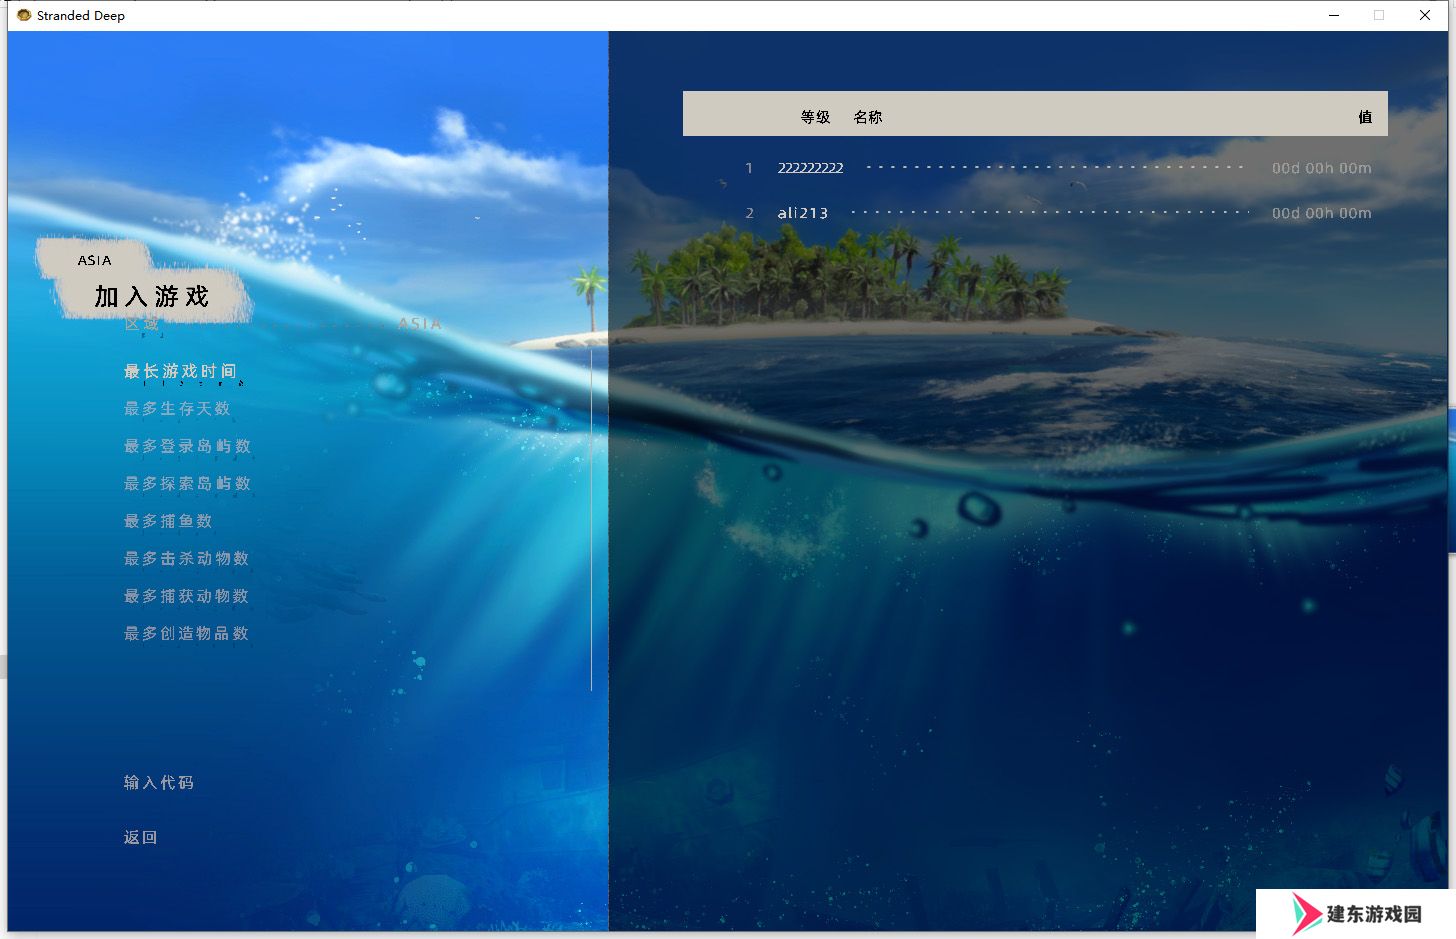Click the 加入游戏 title button
This screenshot has height=939, width=1456.
coord(152,296)
